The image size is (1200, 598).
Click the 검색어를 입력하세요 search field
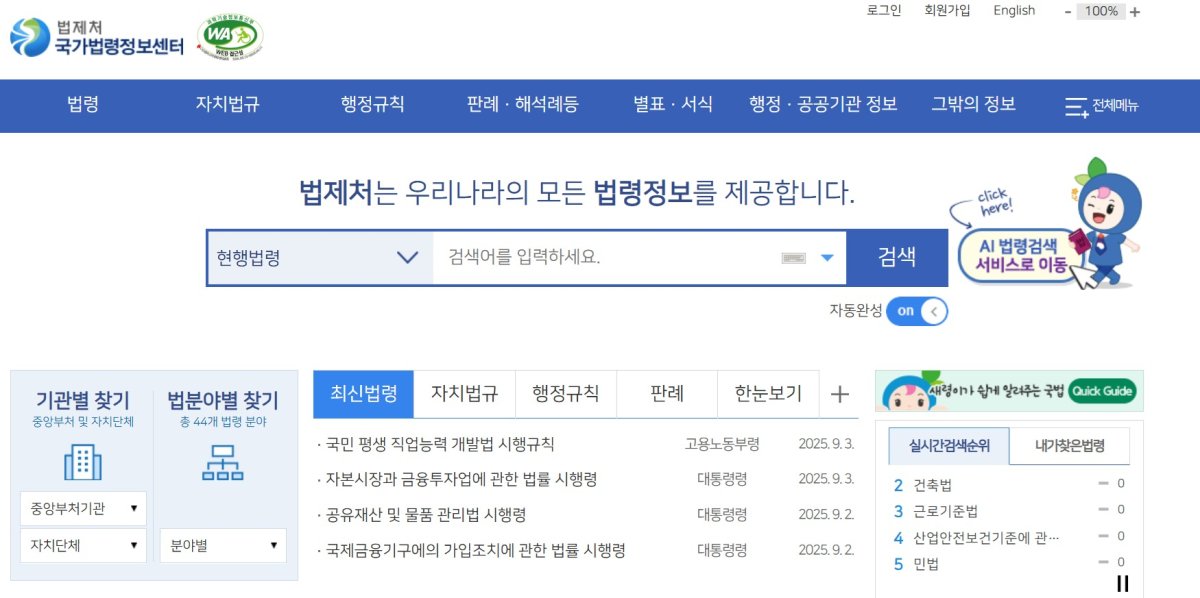point(610,258)
